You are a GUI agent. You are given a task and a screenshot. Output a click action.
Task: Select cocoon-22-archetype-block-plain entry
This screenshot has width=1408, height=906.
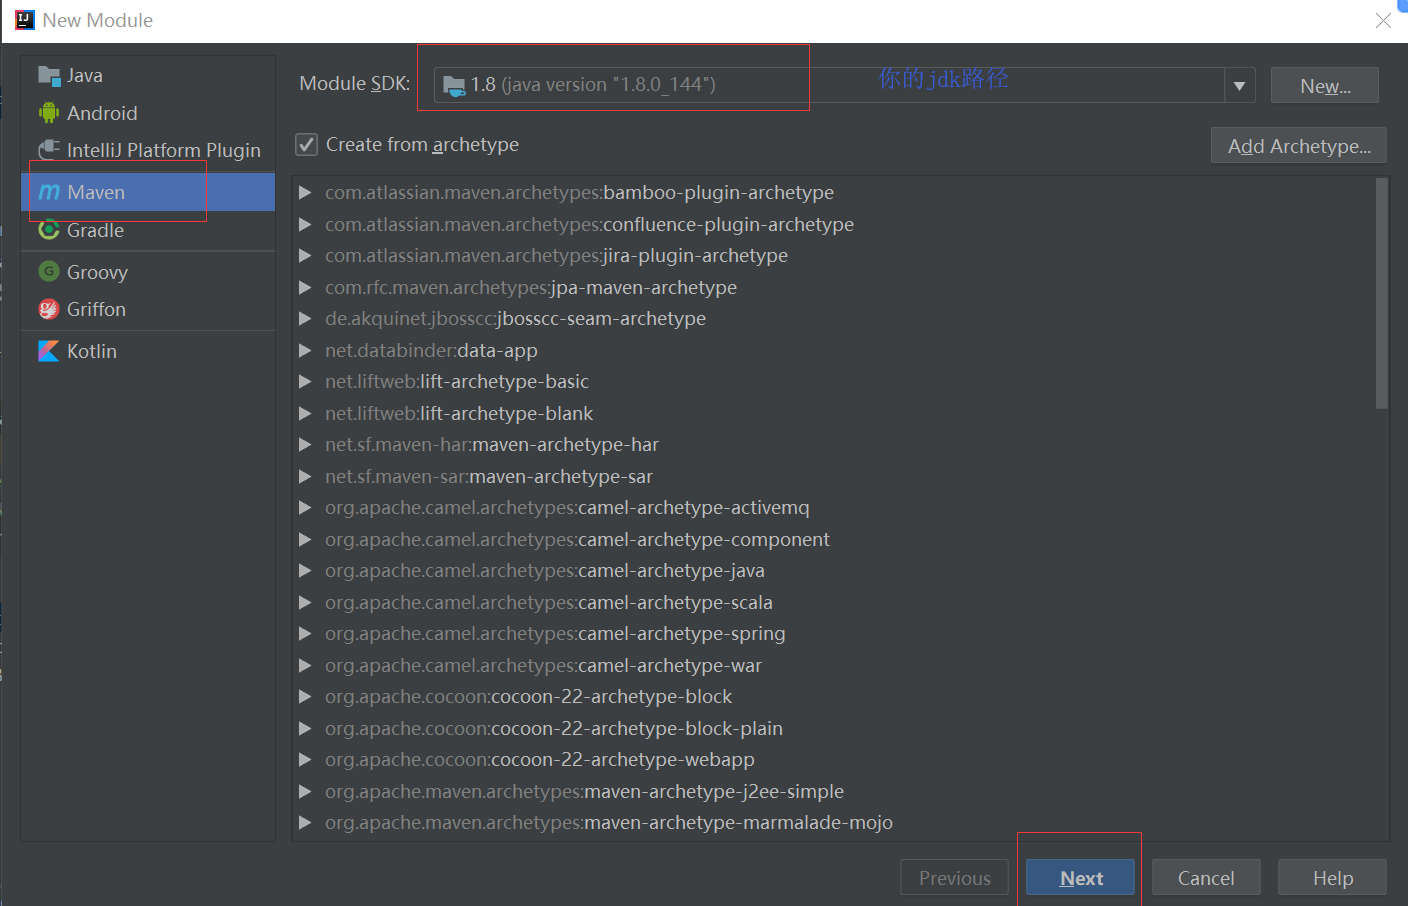click(x=554, y=728)
